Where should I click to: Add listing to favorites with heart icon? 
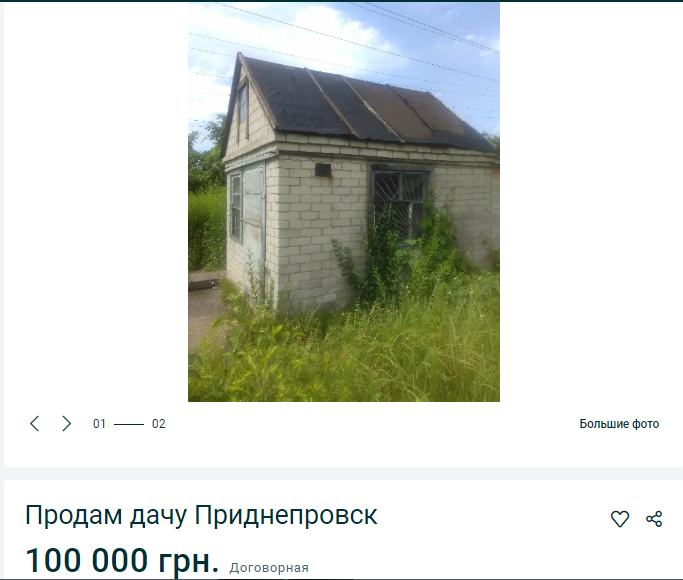619,519
